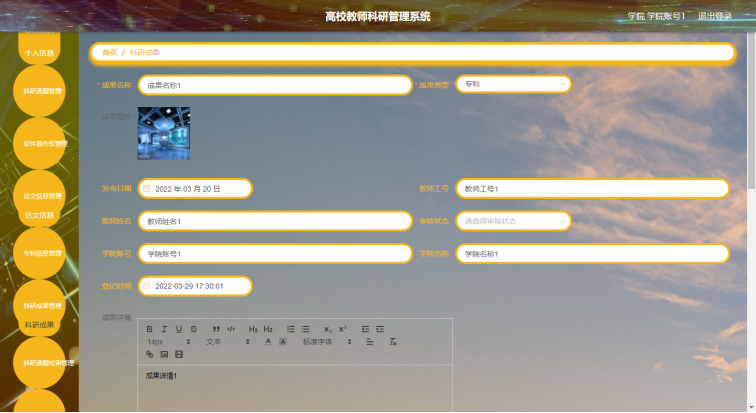Open 软件著作权管理 sidebar menu
This screenshot has height=413, width=756.
click(40, 143)
